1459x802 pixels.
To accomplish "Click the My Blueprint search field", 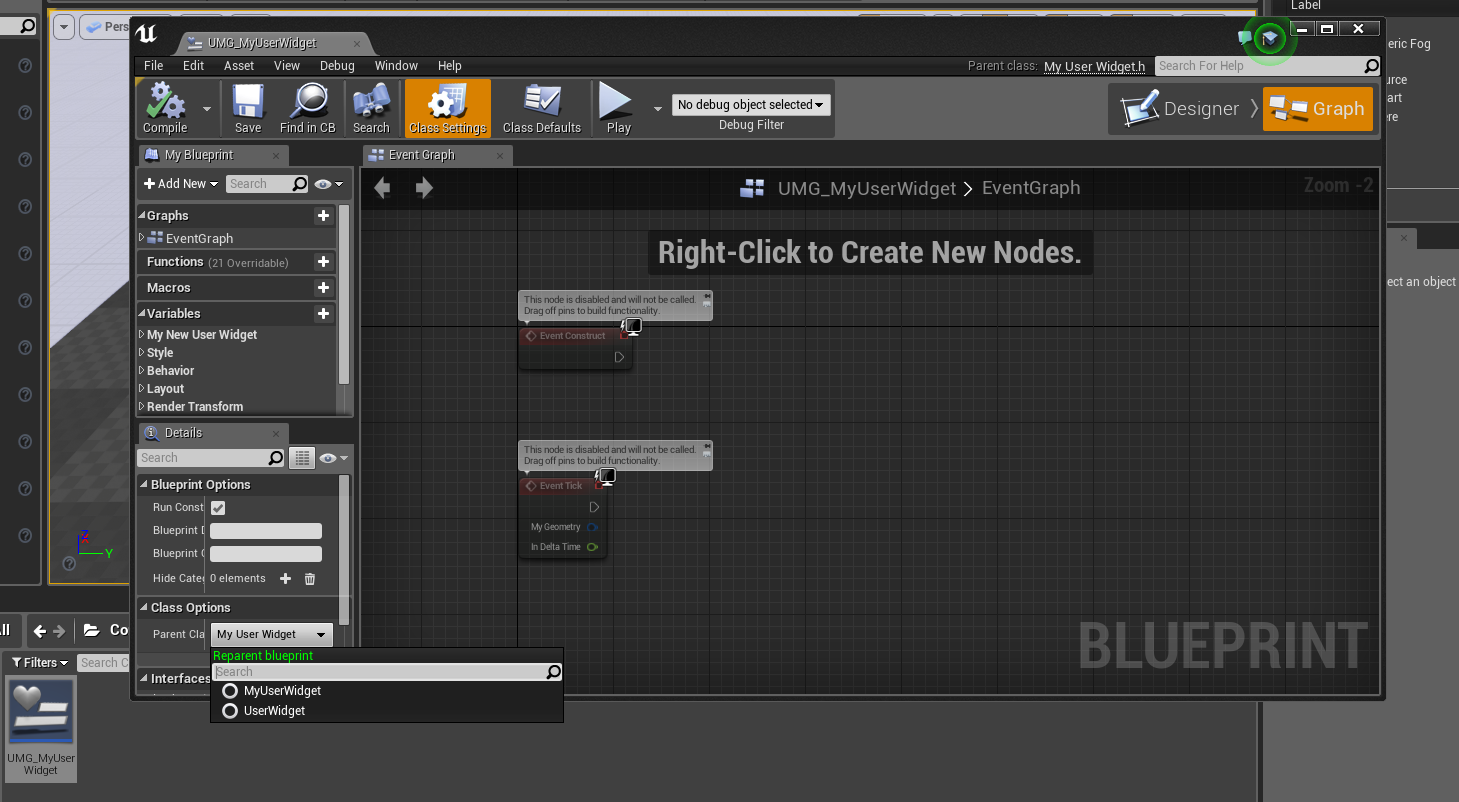I will point(268,184).
